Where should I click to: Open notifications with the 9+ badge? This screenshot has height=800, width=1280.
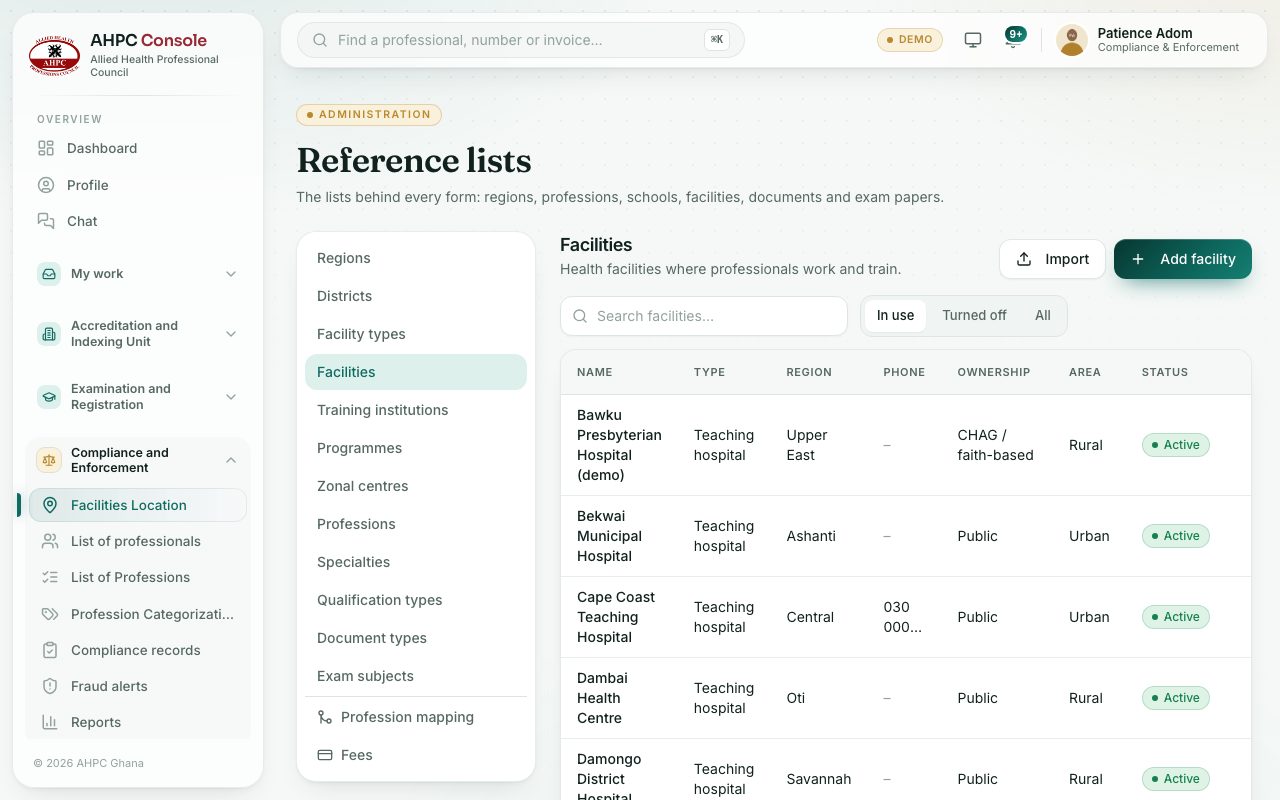pyautogui.click(x=1013, y=40)
